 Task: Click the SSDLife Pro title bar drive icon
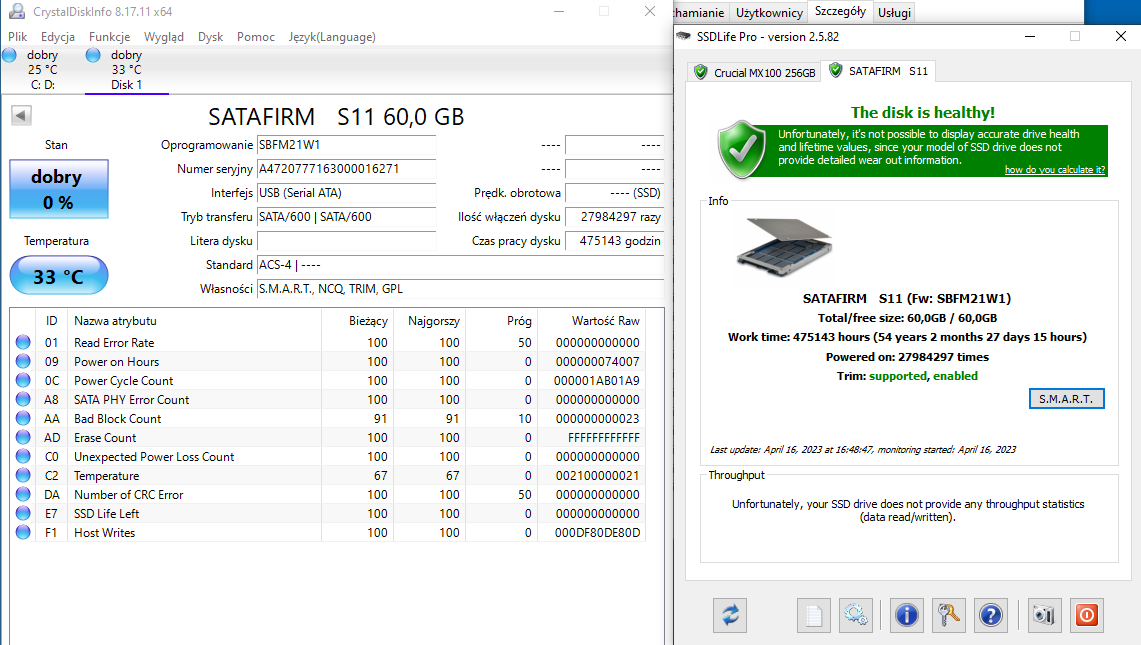click(x=683, y=36)
